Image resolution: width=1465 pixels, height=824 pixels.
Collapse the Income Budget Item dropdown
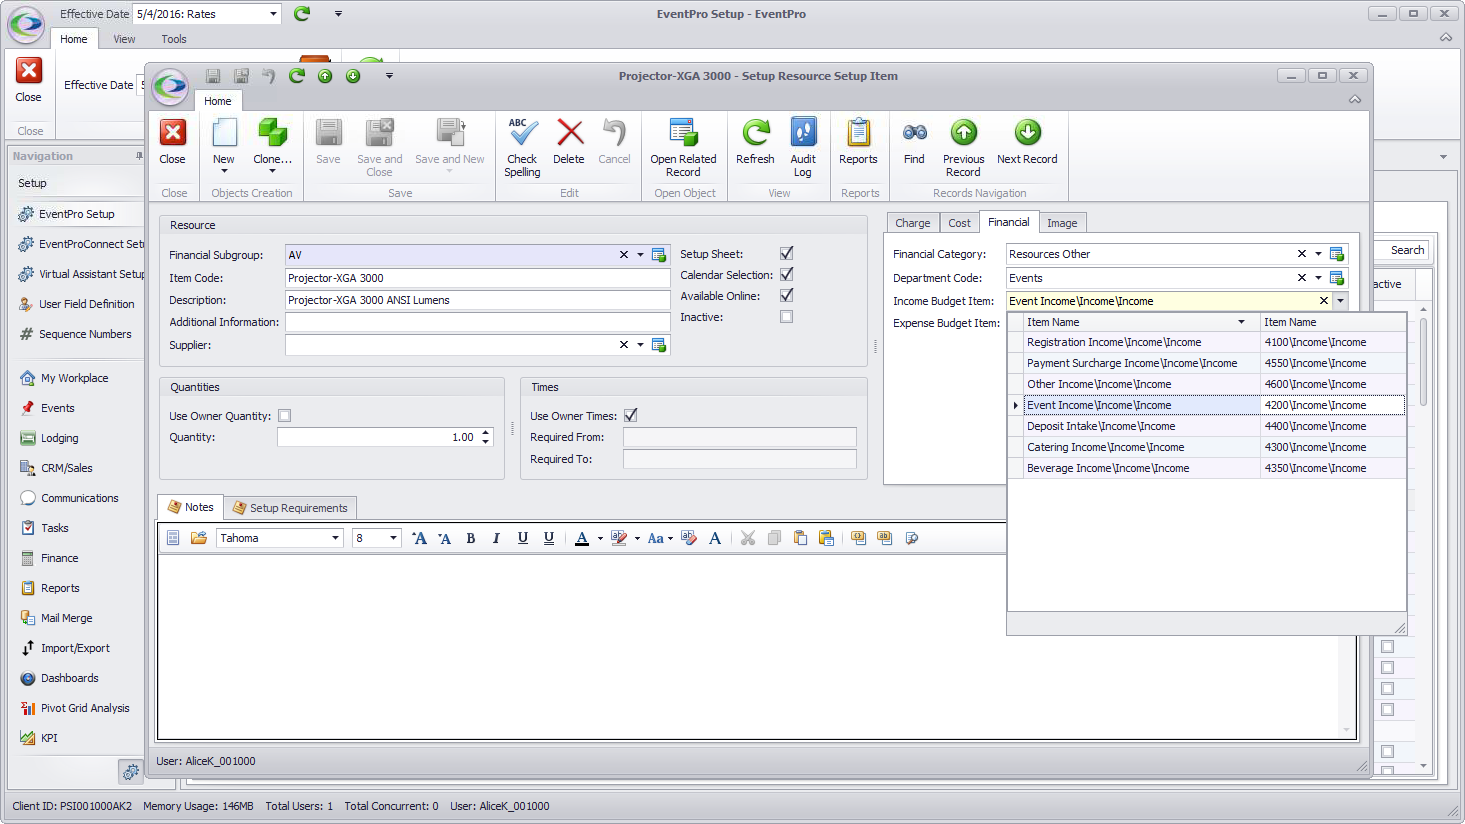click(x=1341, y=301)
